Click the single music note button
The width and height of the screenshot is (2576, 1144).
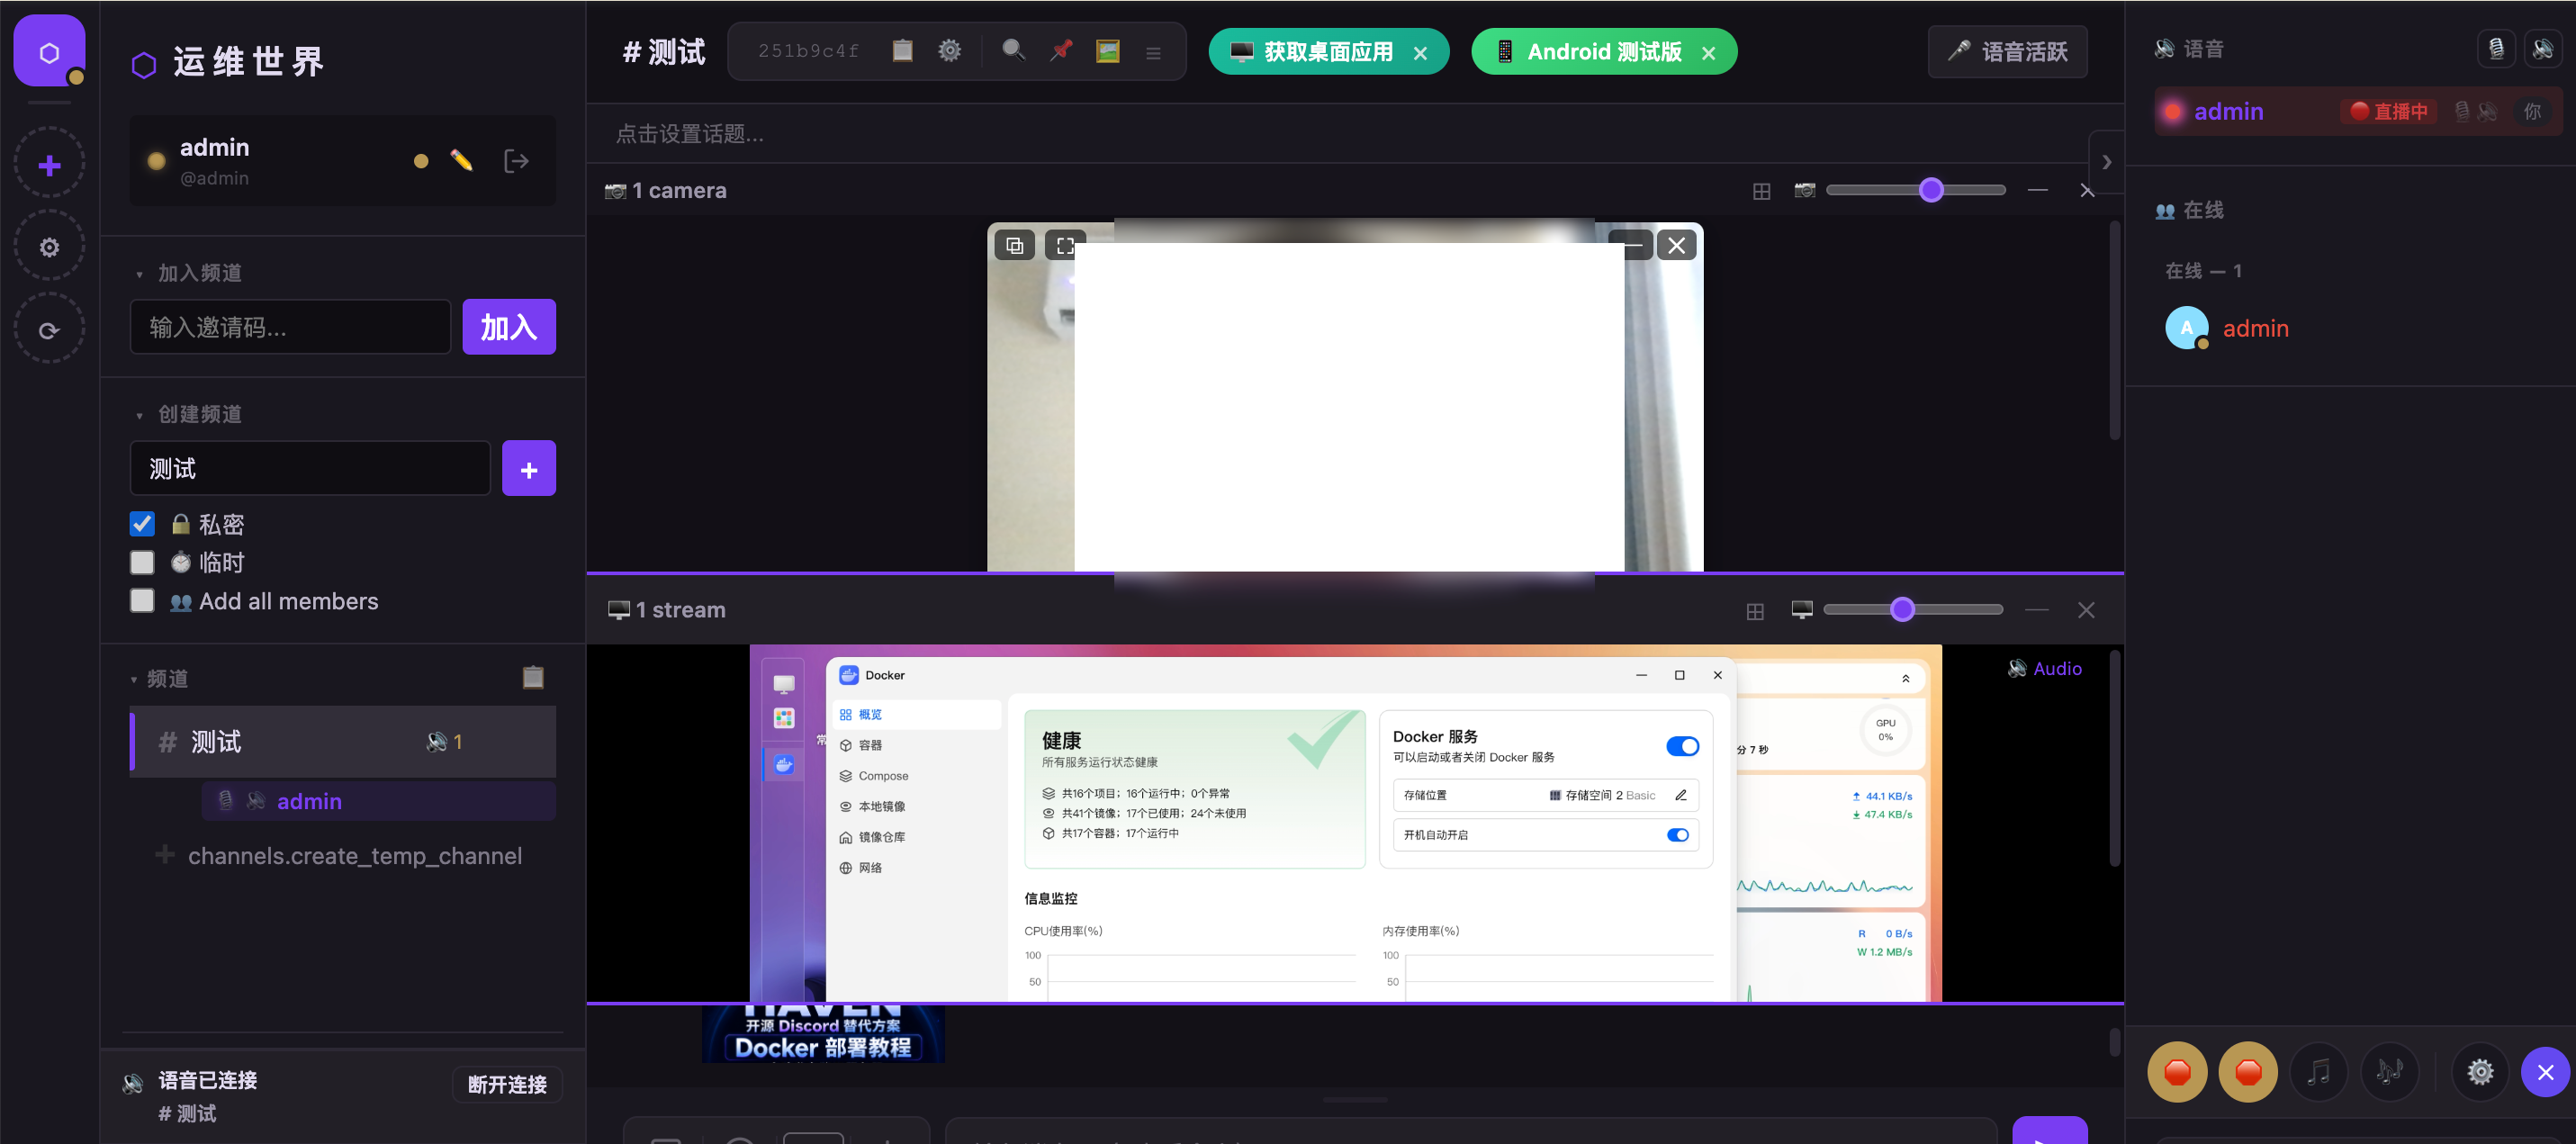tap(2318, 1072)
